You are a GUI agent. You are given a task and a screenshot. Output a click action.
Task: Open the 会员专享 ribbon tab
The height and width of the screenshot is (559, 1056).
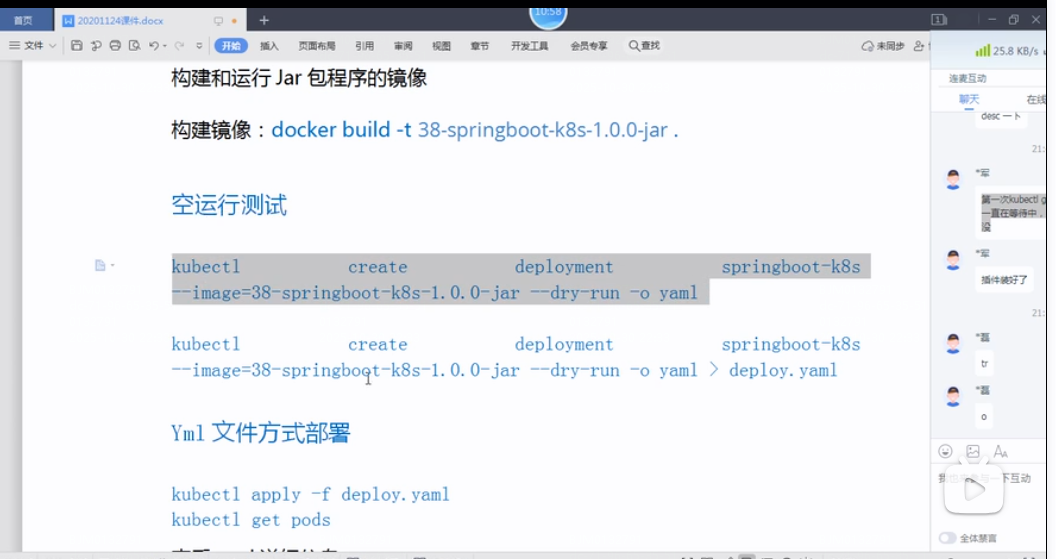click(x=589, y=46)
